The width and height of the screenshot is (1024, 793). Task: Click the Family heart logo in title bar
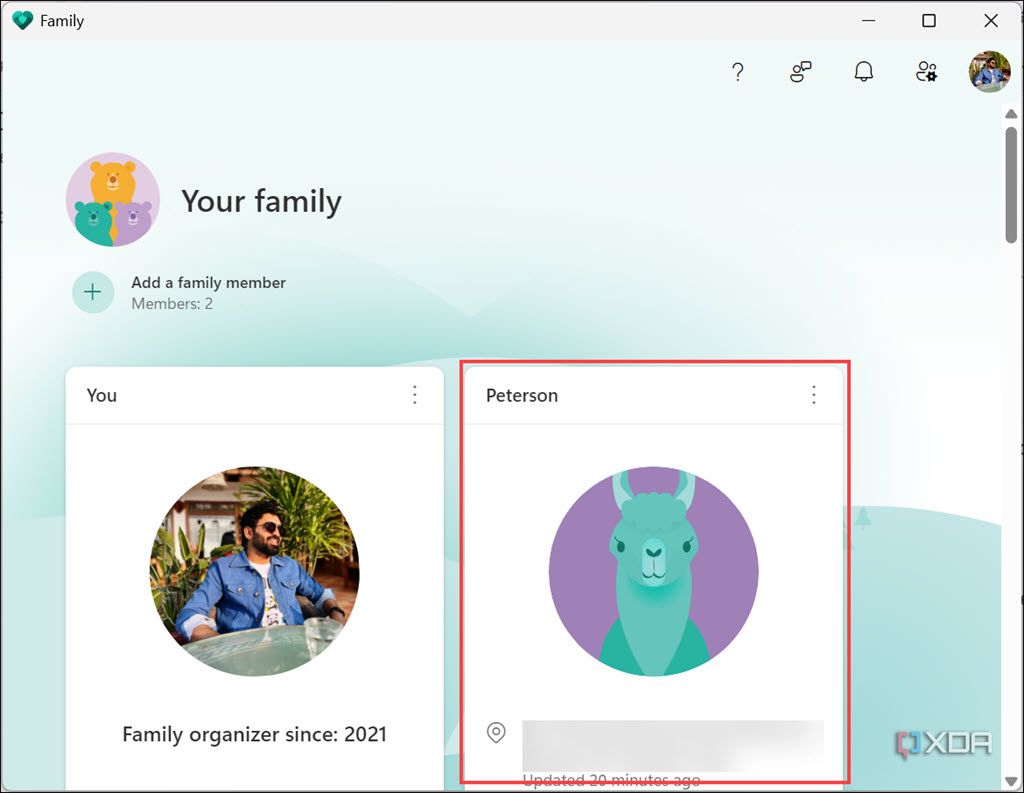point(22,20)
